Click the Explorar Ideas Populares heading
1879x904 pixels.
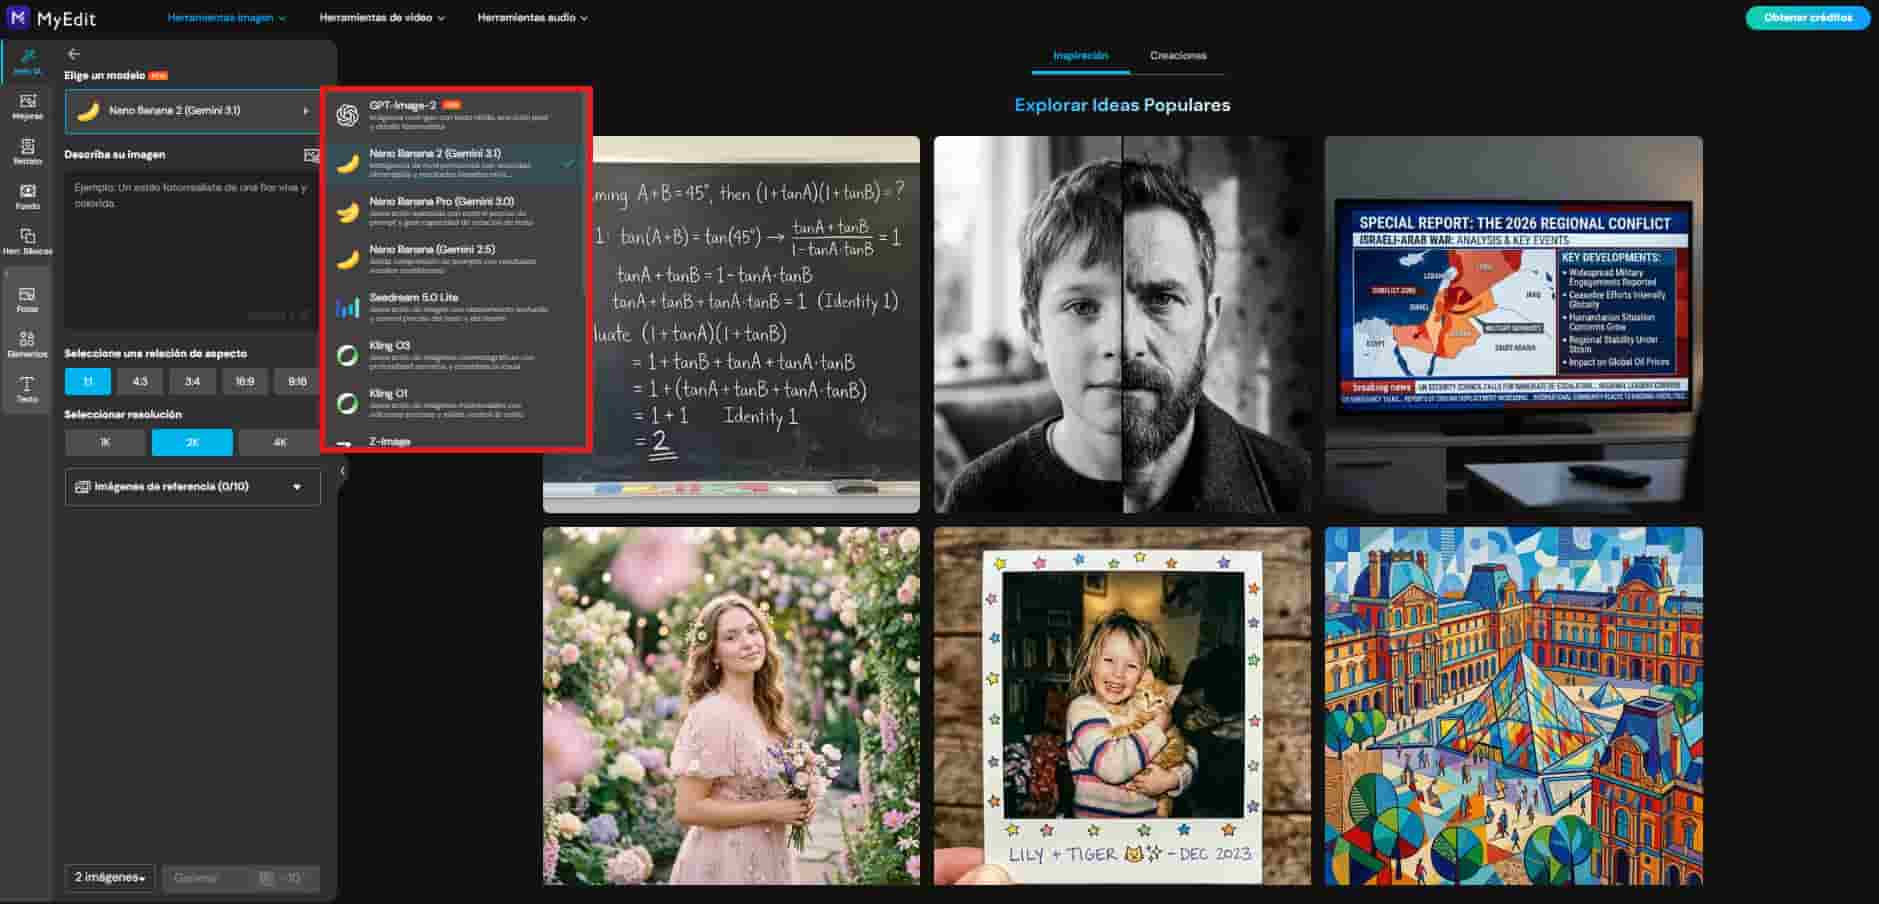(1122, 105)
